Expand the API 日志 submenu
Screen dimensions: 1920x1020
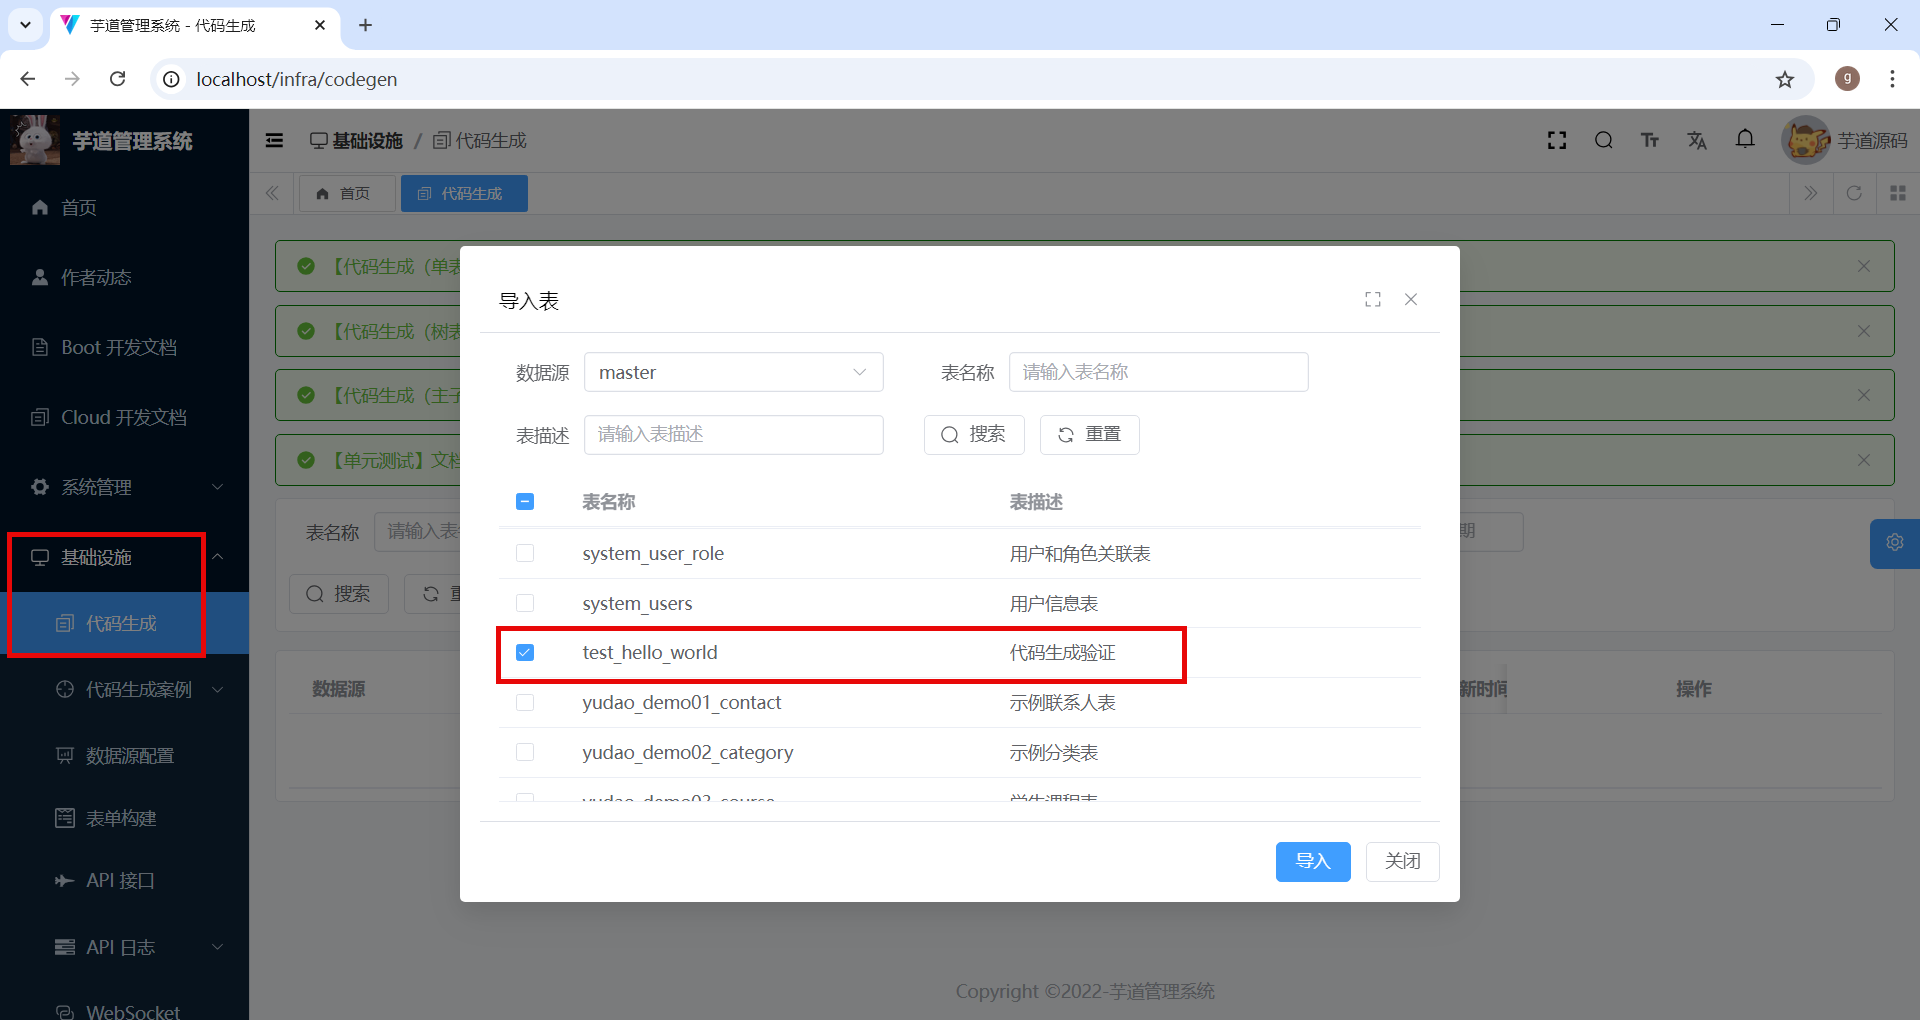click(124, 947)
